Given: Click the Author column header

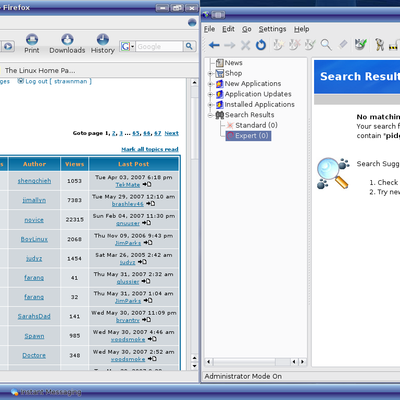Looking at the screenshot, I should click(x=34, y=164).
